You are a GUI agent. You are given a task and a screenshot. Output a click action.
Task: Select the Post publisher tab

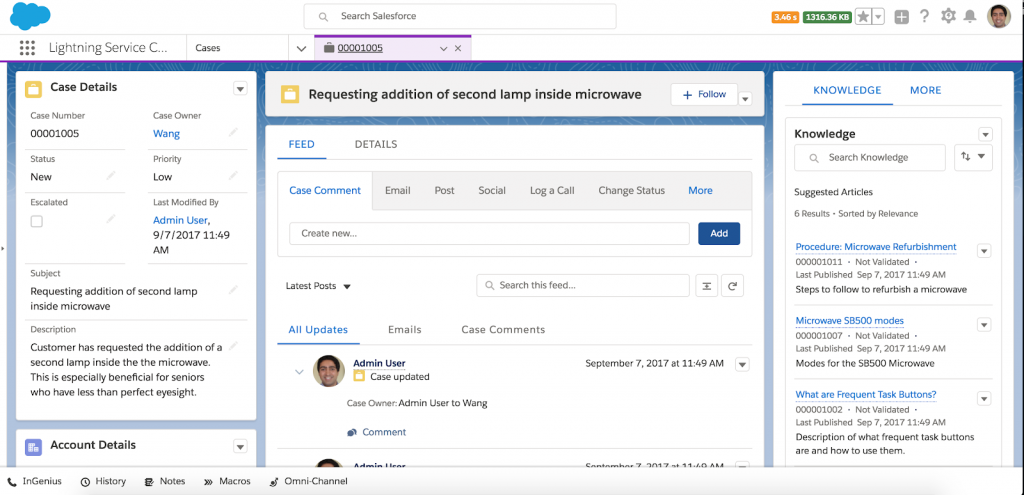coord(445,191)
